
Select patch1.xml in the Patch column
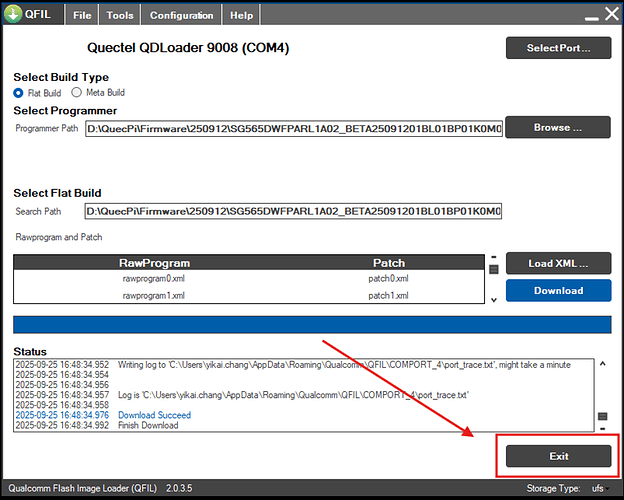(388, 295)
